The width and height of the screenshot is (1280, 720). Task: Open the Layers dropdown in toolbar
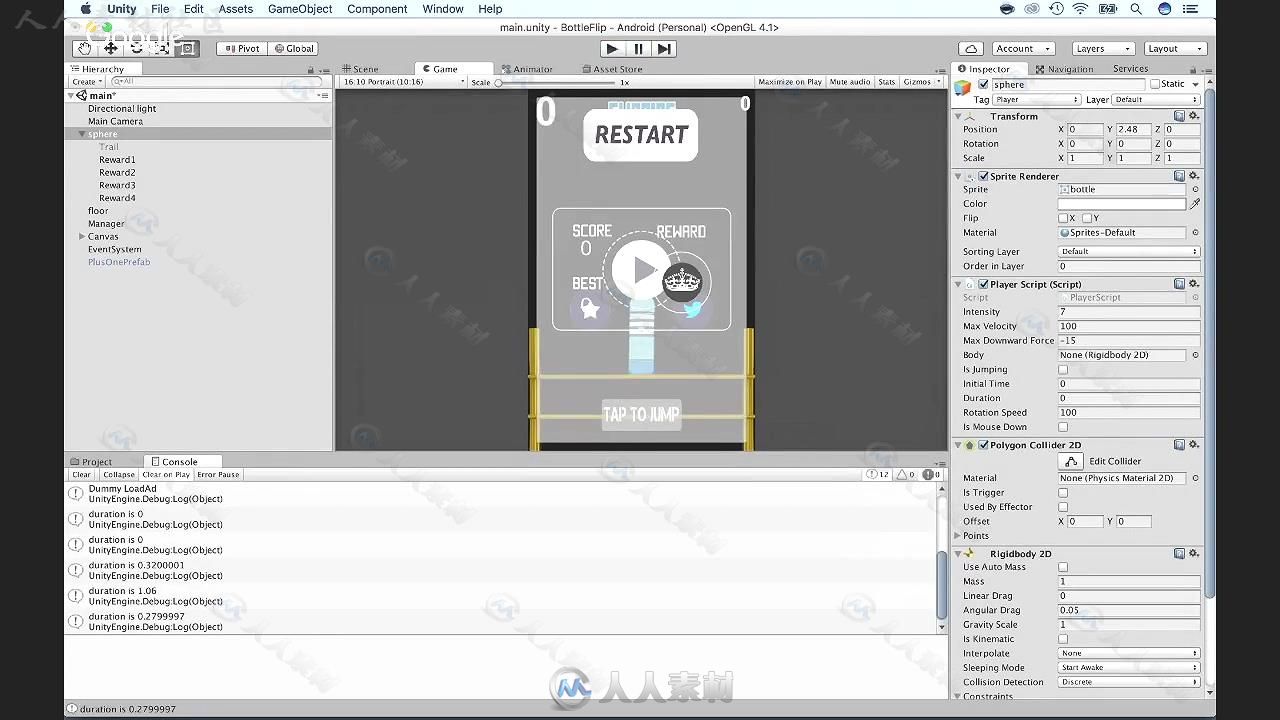coord(1102,48)
